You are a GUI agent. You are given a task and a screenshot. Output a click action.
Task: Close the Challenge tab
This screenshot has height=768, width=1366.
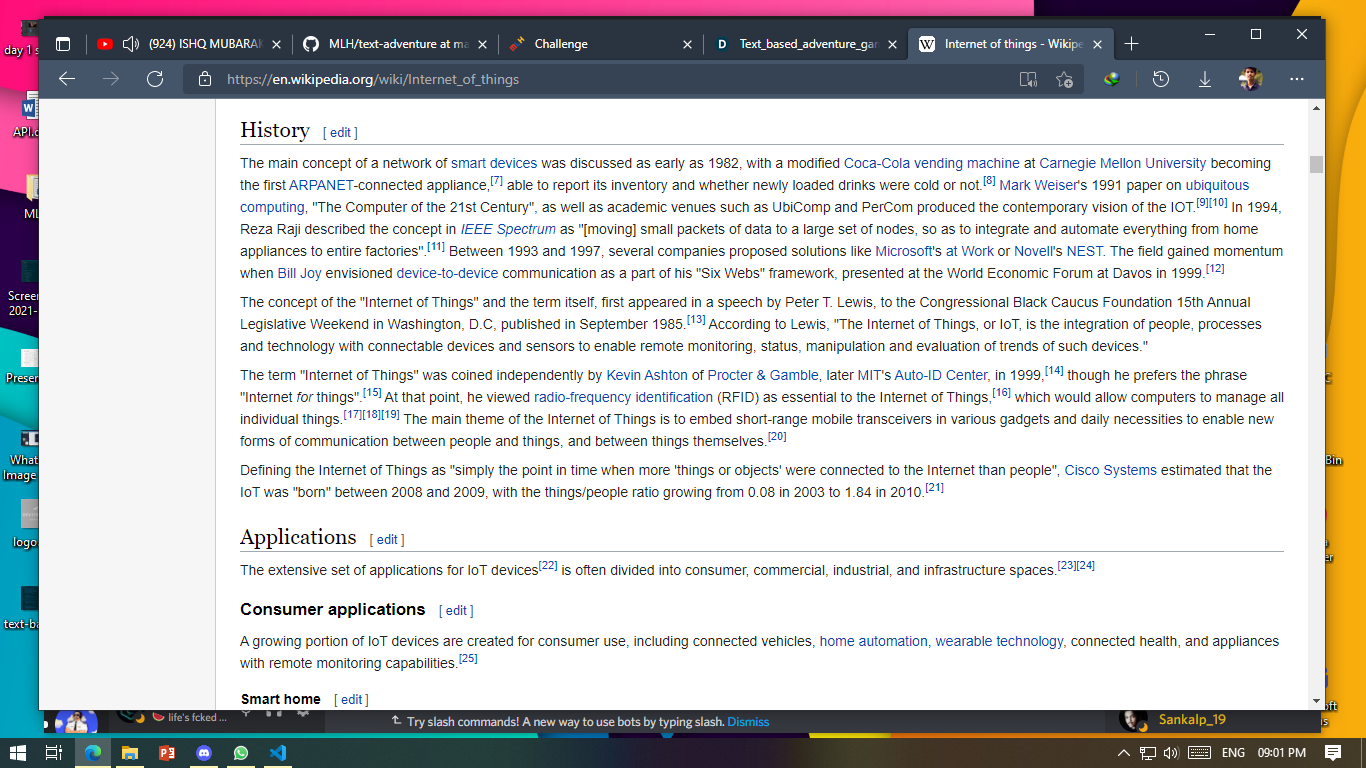point(687,44)
